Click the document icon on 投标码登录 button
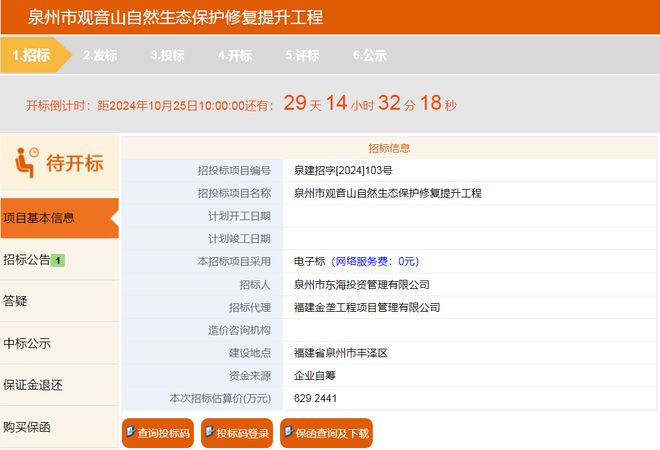The height and width of the screenshot is (450, 660). (209, 431)
